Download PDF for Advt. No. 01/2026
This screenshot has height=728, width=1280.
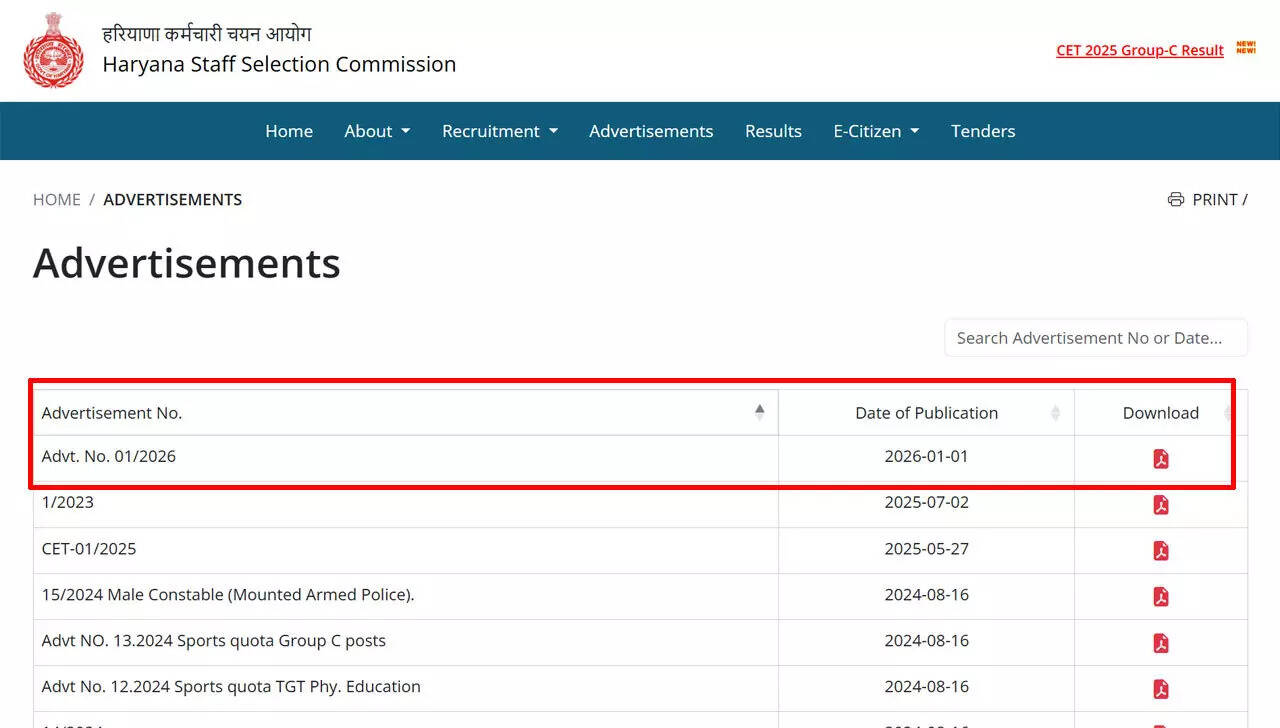tap(1160, 459)
